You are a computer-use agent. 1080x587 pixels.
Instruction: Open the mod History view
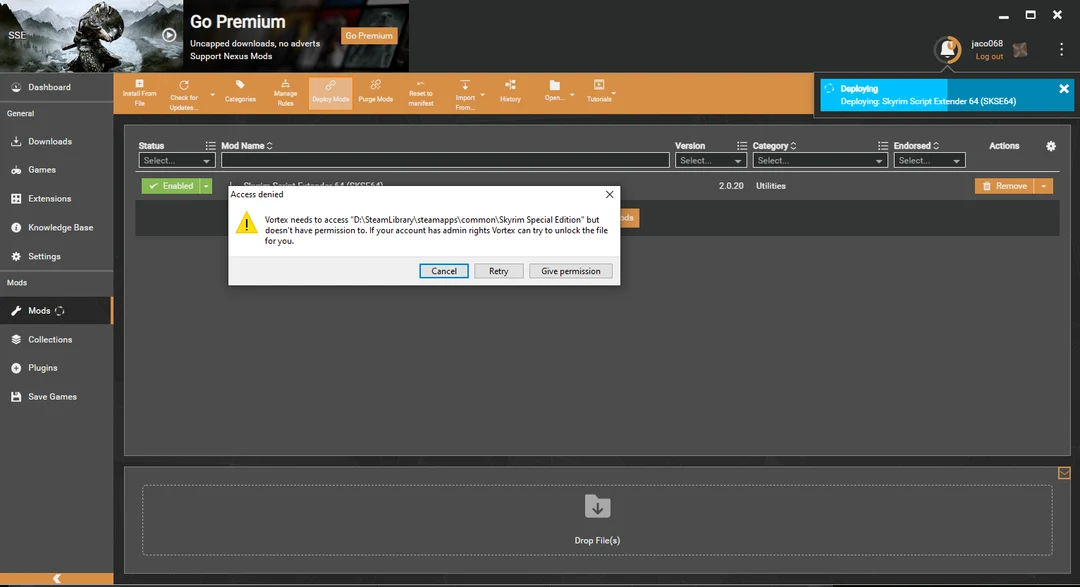pos(510,92)
